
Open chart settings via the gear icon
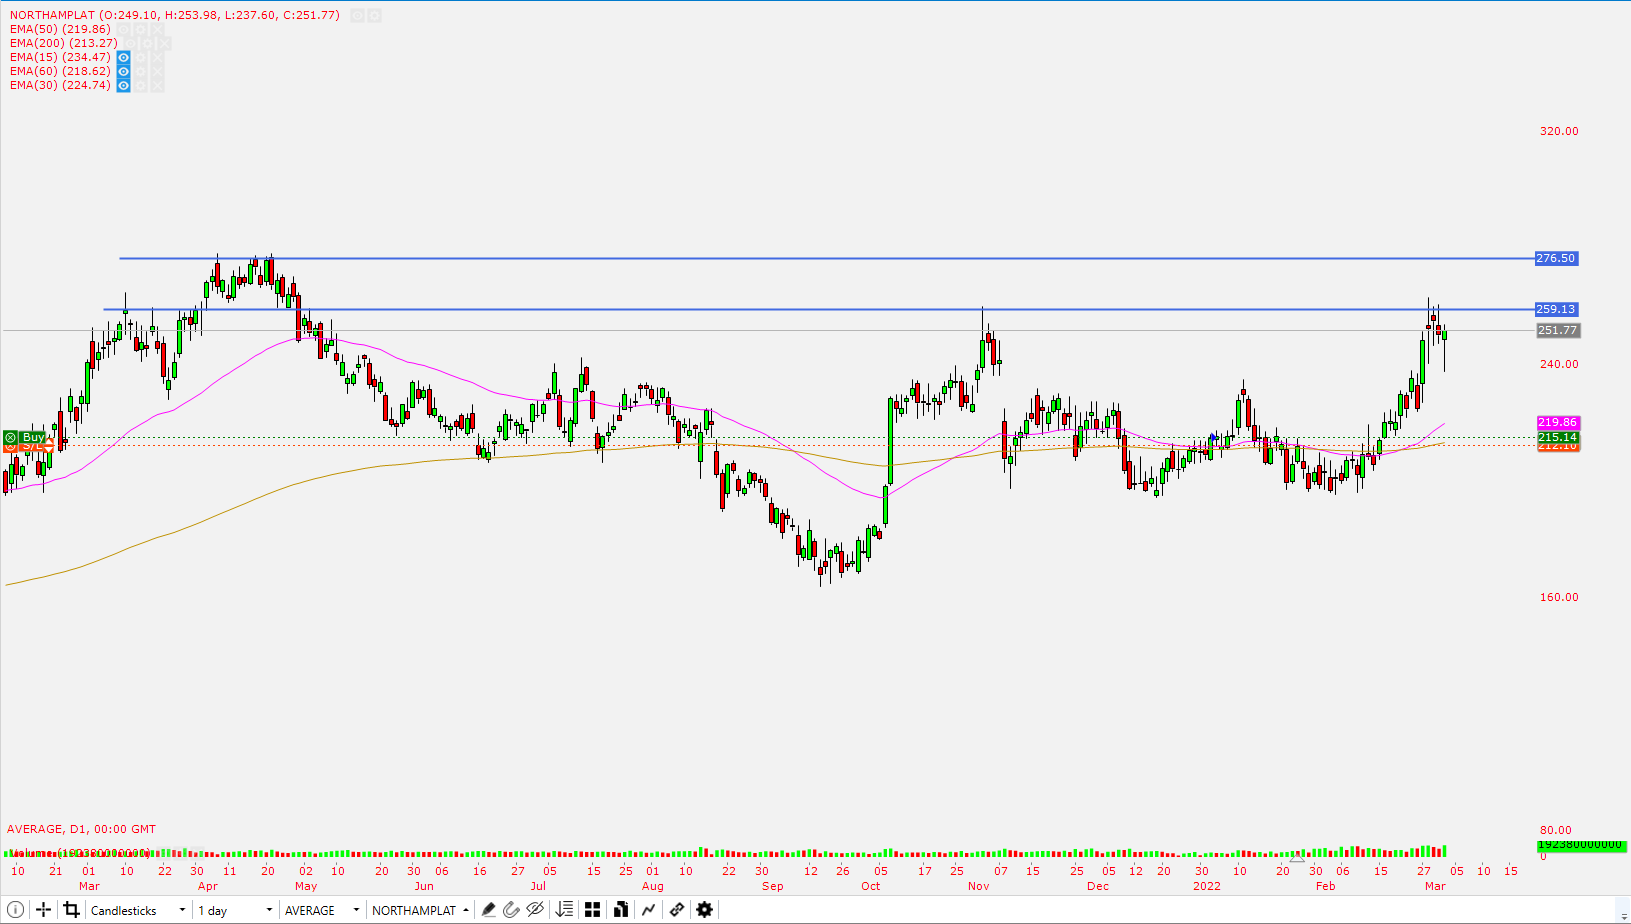pos(704,909)
